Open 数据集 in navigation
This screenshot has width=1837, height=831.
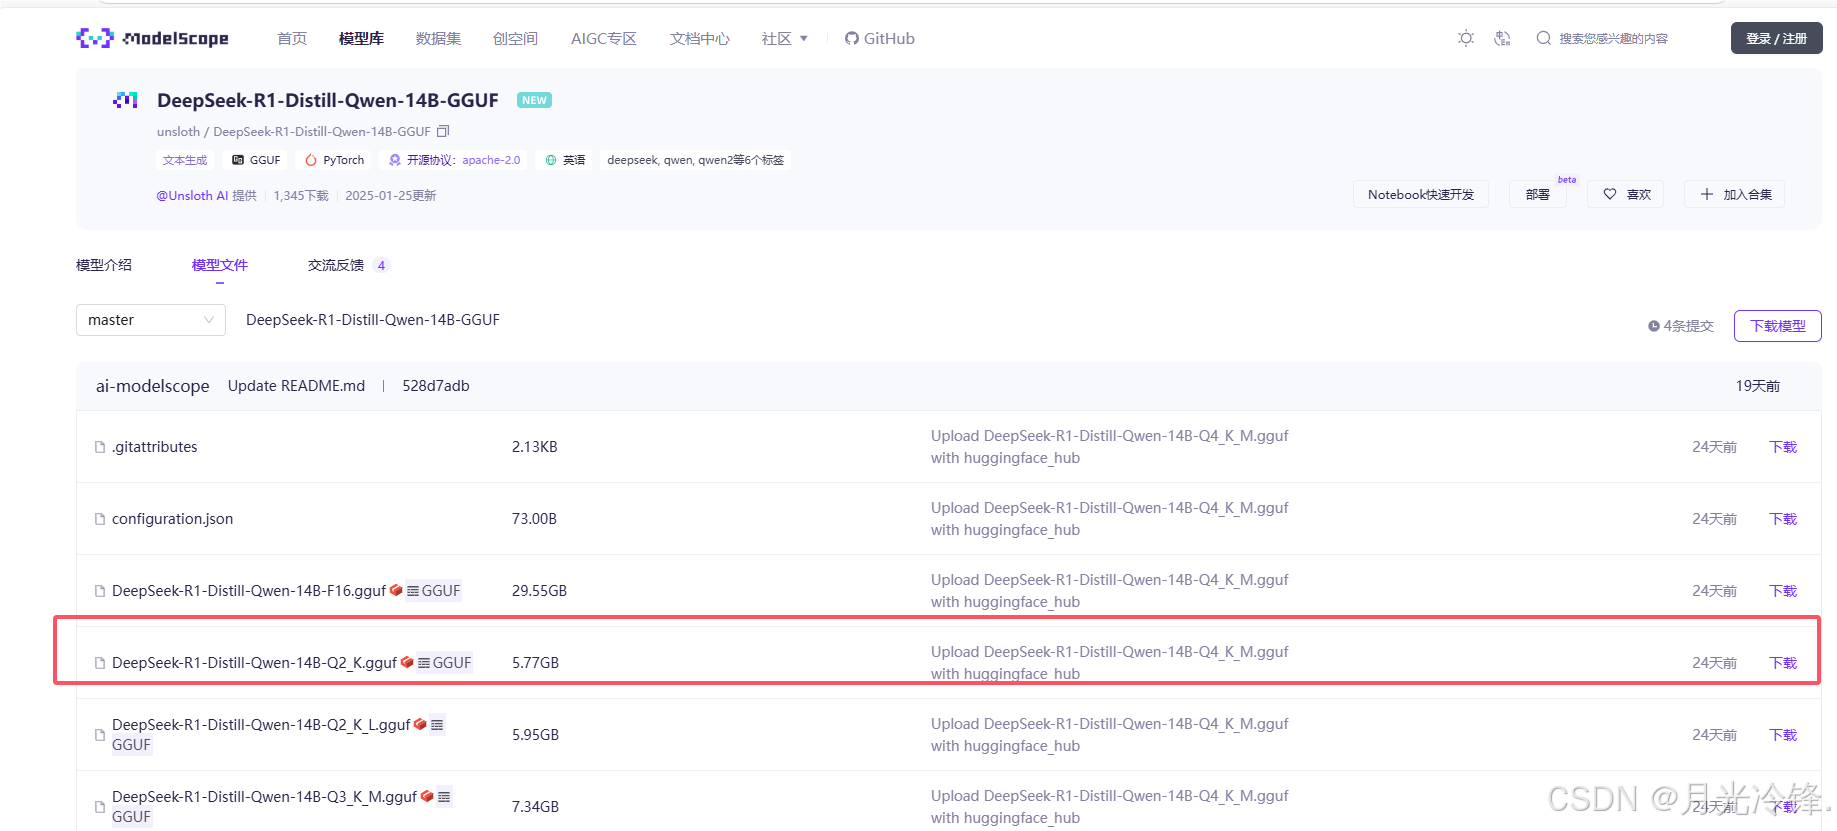(438, 38)
